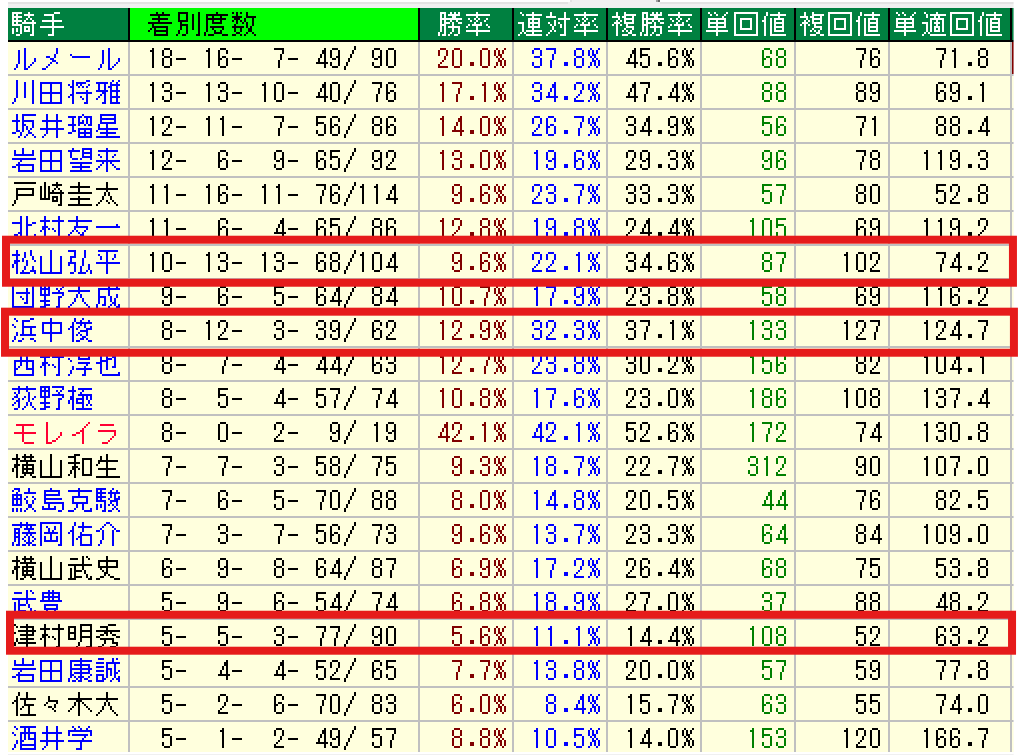Select the 単適回値 column header

[x=950, y=22]
